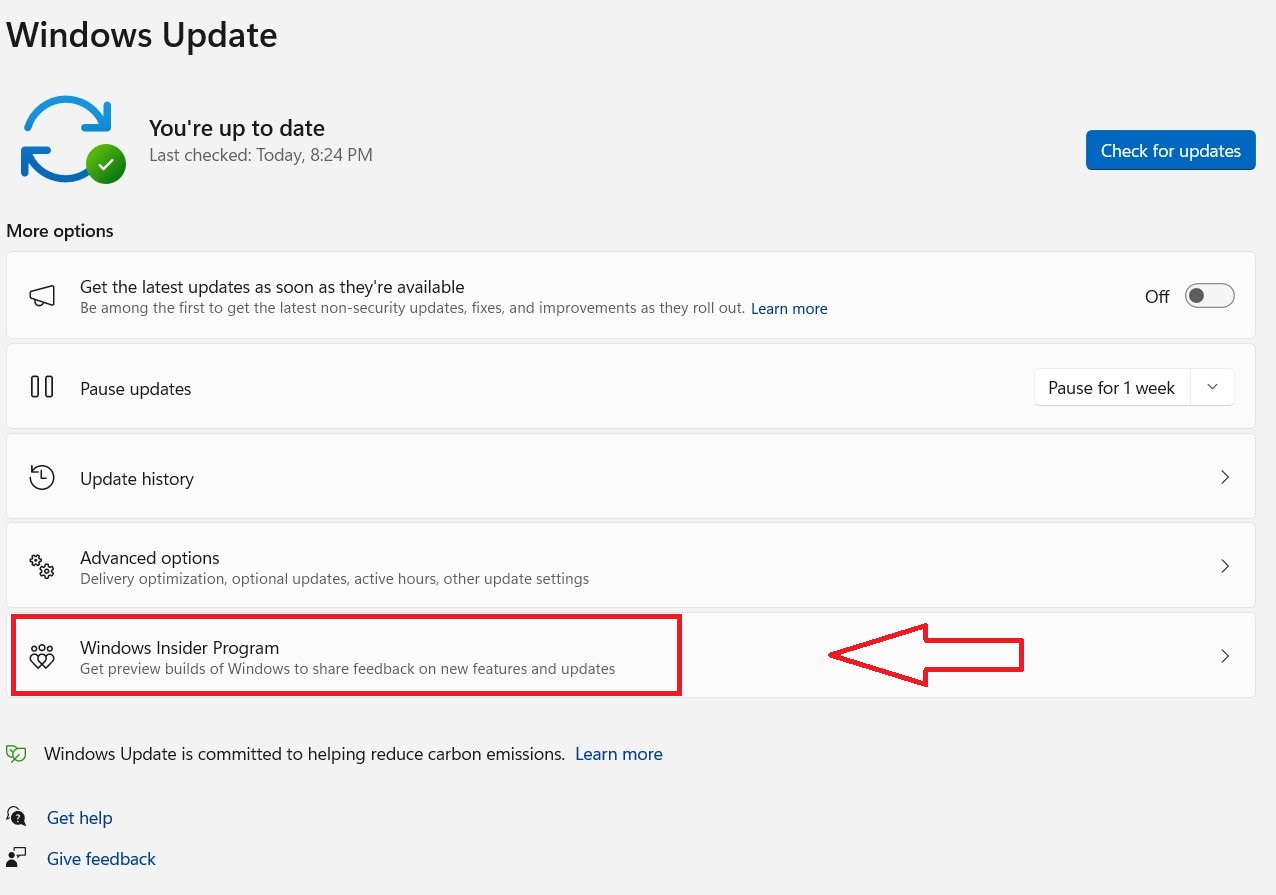
Task: Click the Update history clock icon
Action: pos(42,477)
